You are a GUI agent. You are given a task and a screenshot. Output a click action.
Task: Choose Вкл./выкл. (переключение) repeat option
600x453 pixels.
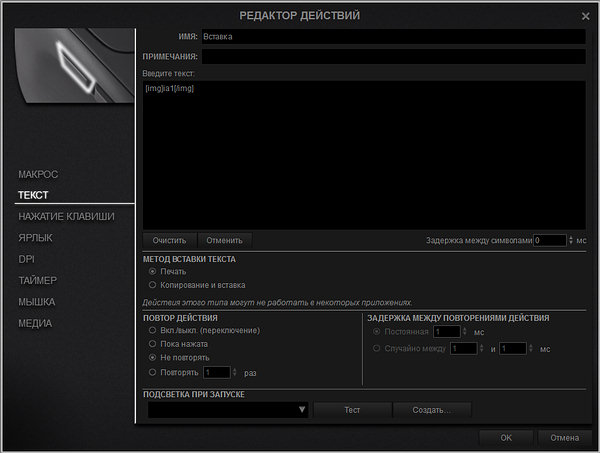(152, 330)
